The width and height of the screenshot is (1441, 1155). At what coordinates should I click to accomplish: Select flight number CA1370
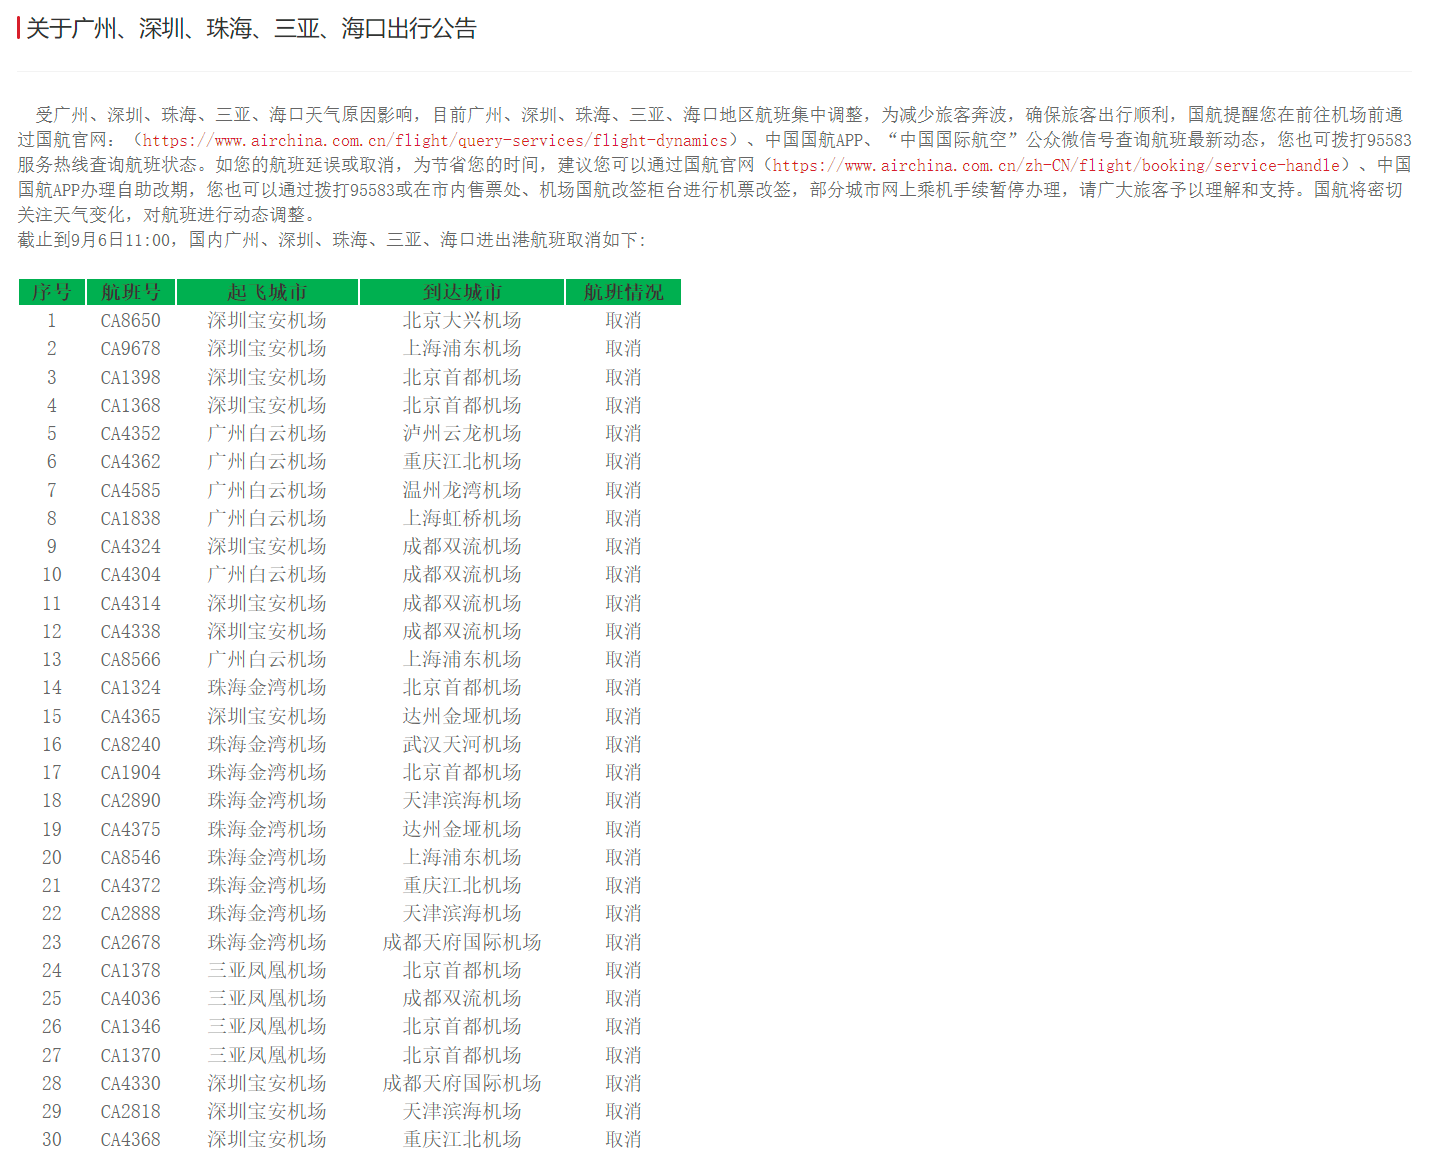(x=131, y=1056)
